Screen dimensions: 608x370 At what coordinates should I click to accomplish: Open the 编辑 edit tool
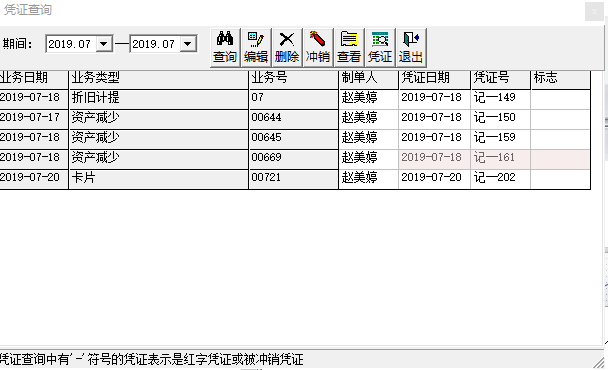coord(256,47)
